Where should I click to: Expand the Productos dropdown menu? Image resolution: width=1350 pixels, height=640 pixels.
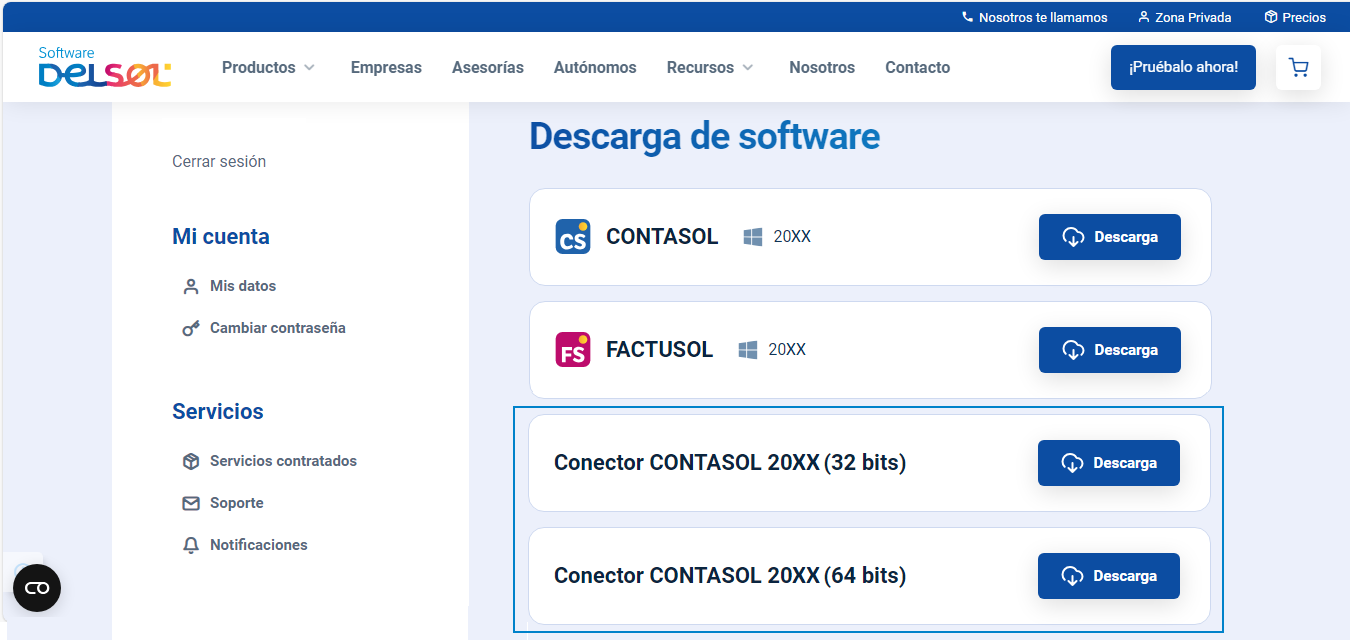[268, 67]
